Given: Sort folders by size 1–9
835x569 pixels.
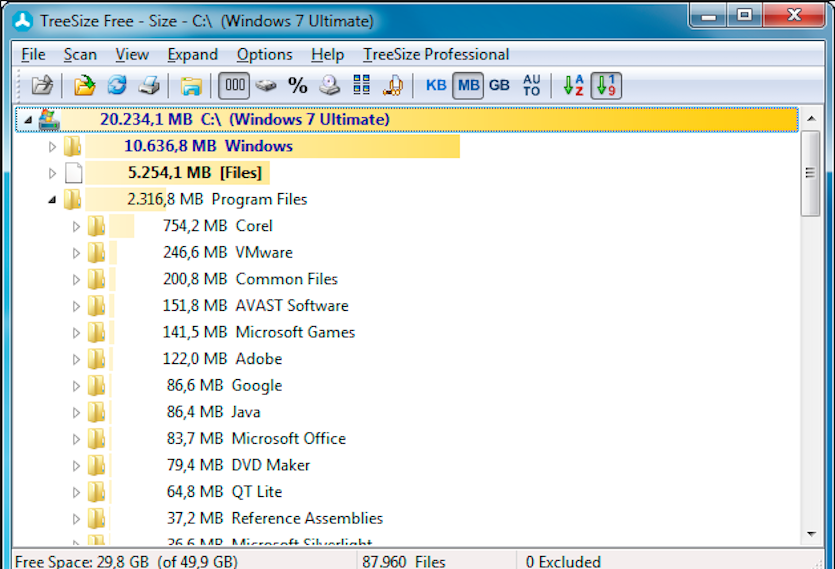Looking at the screenshot, I should coord(606,85).
